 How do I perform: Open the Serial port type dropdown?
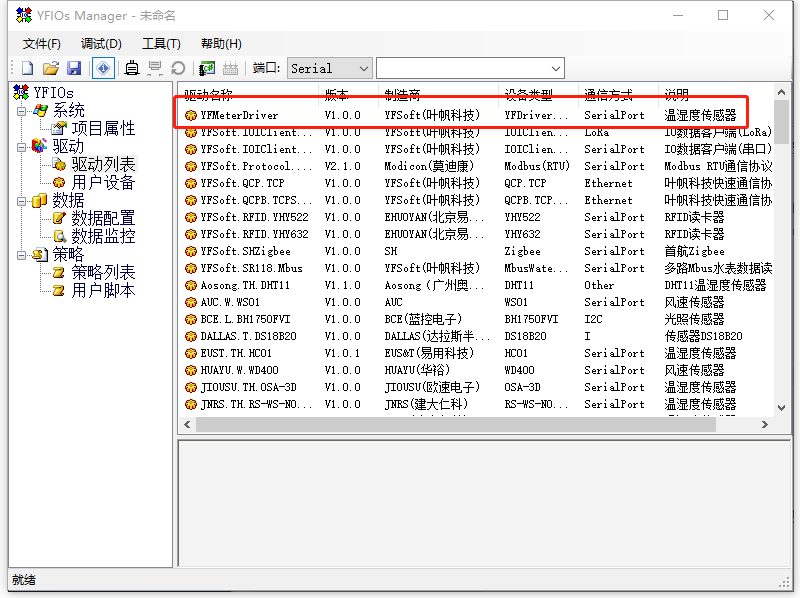pyautogui.click(x=330, y=68)
